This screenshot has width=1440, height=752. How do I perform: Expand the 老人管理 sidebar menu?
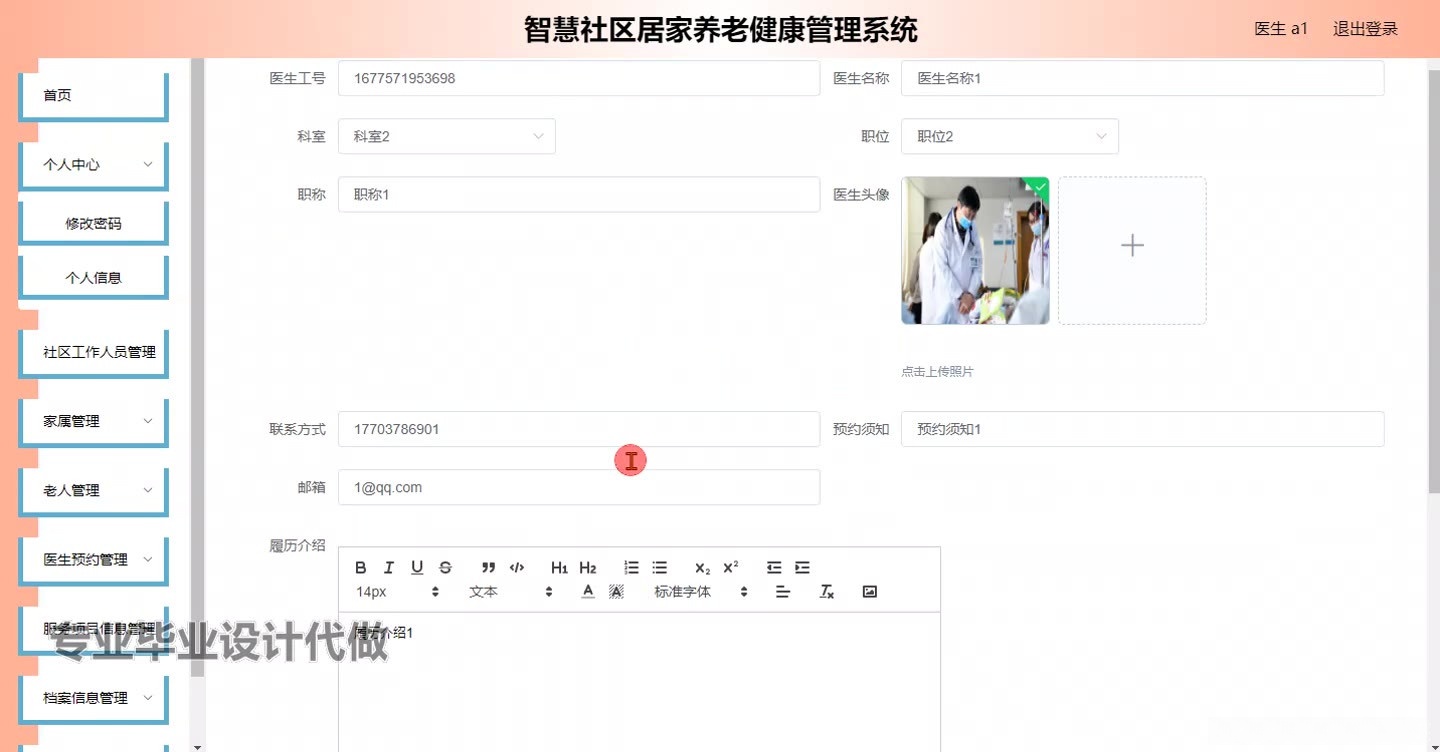click(x=93, y=491)
